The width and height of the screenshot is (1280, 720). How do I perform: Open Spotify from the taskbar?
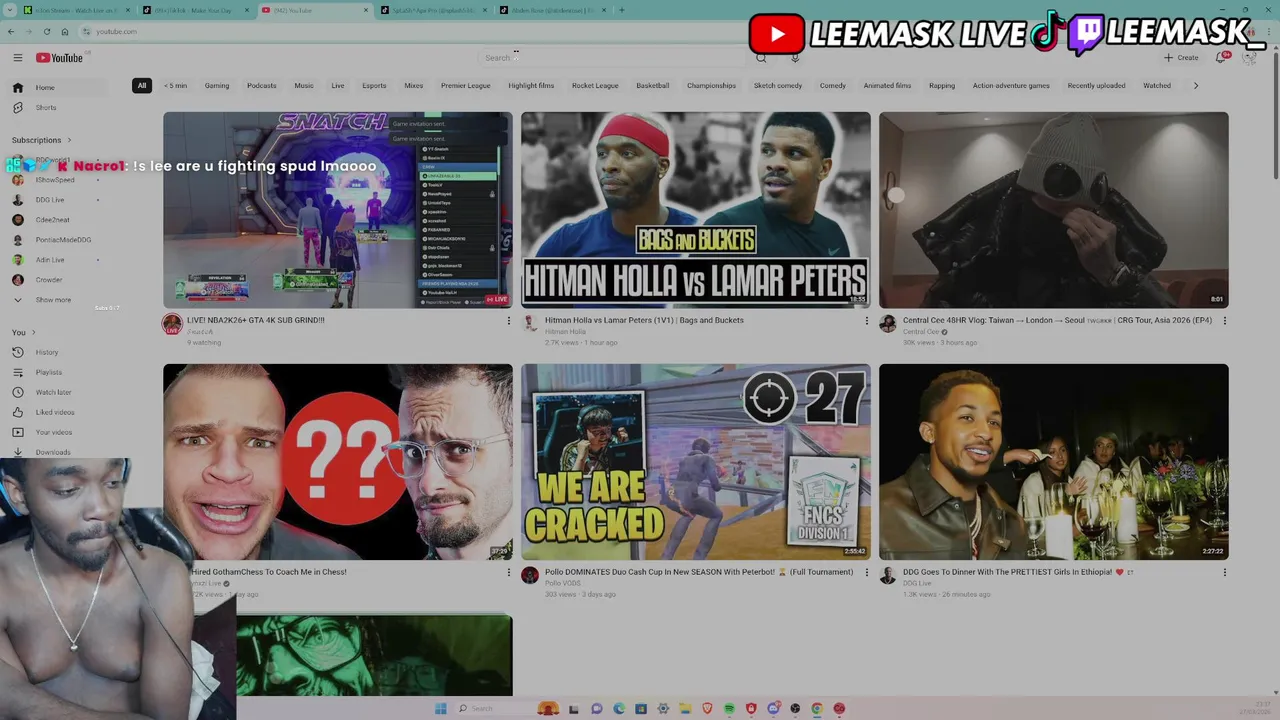(729, 708)
